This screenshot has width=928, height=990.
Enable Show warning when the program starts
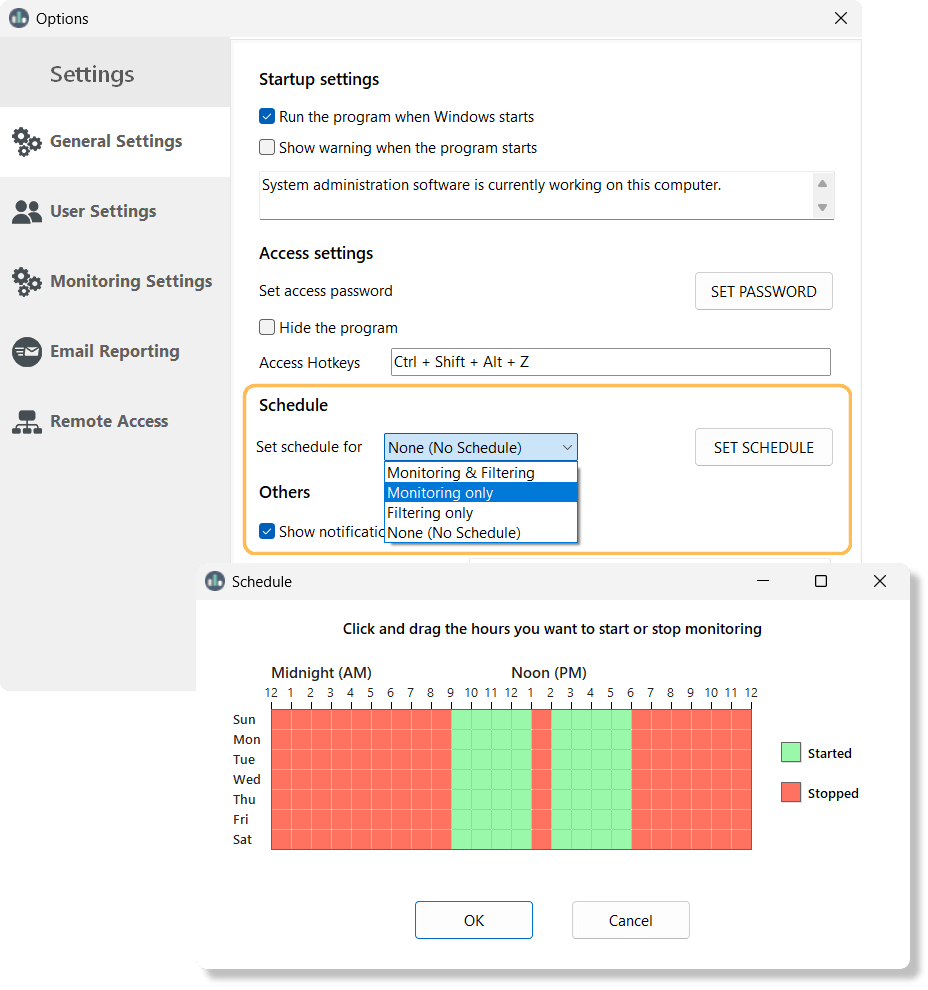[267, 148]
